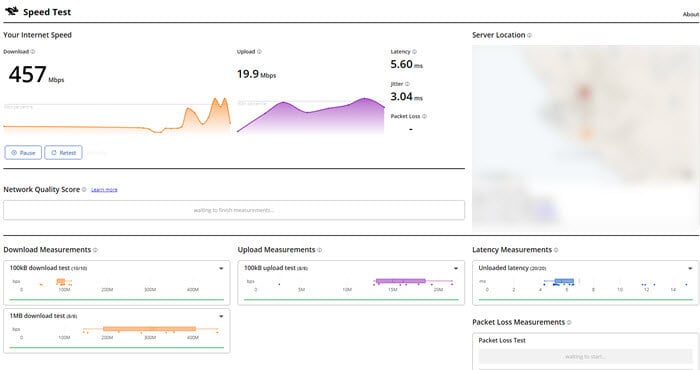The image size is (700, 370).
Task: Click the refresh icon inside Retest button
Action: 54,153
